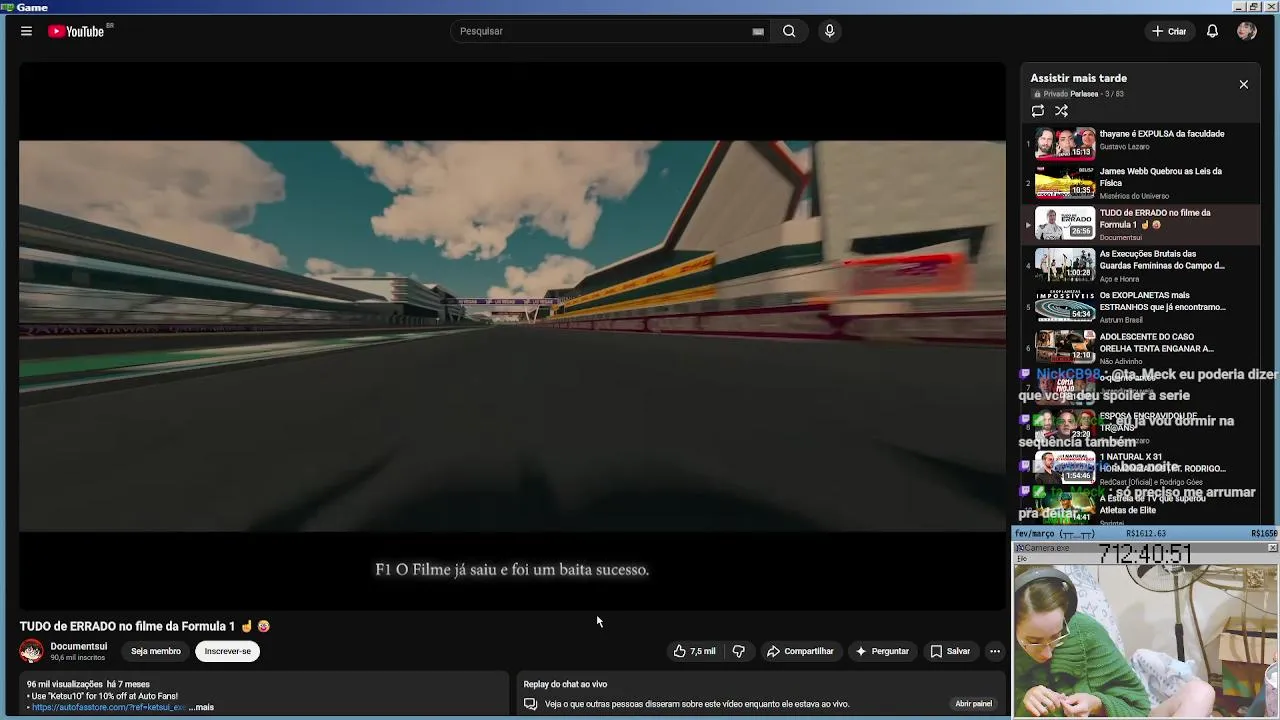Expand description with ...mais

[200, 707]
